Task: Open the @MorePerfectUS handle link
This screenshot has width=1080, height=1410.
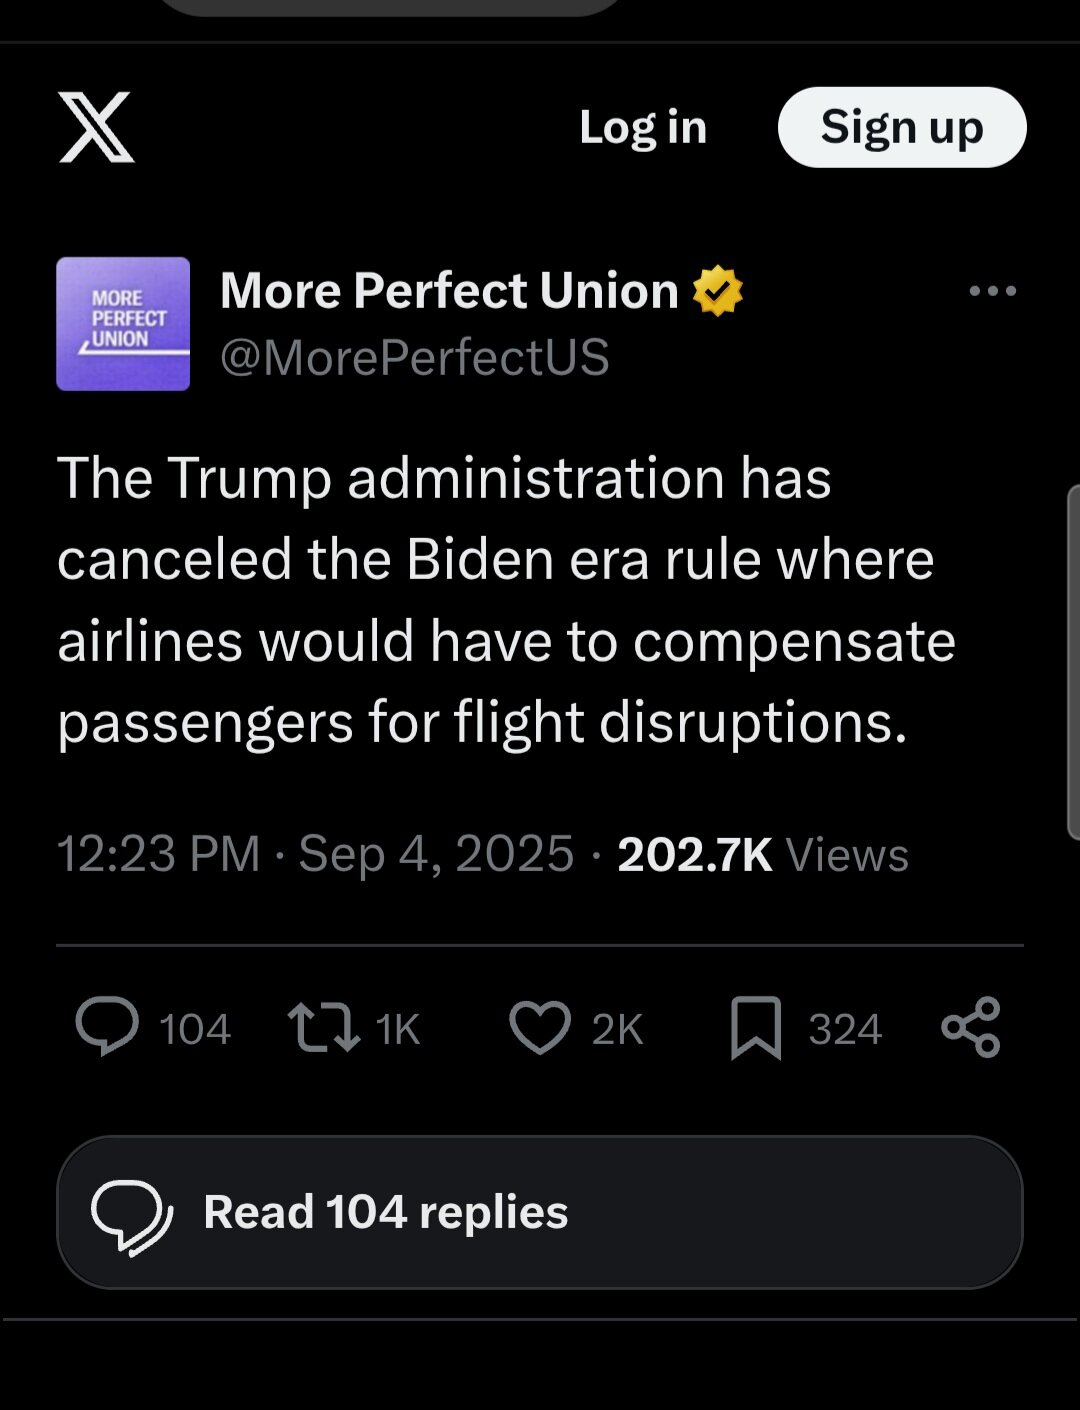Action: (415, 357)
